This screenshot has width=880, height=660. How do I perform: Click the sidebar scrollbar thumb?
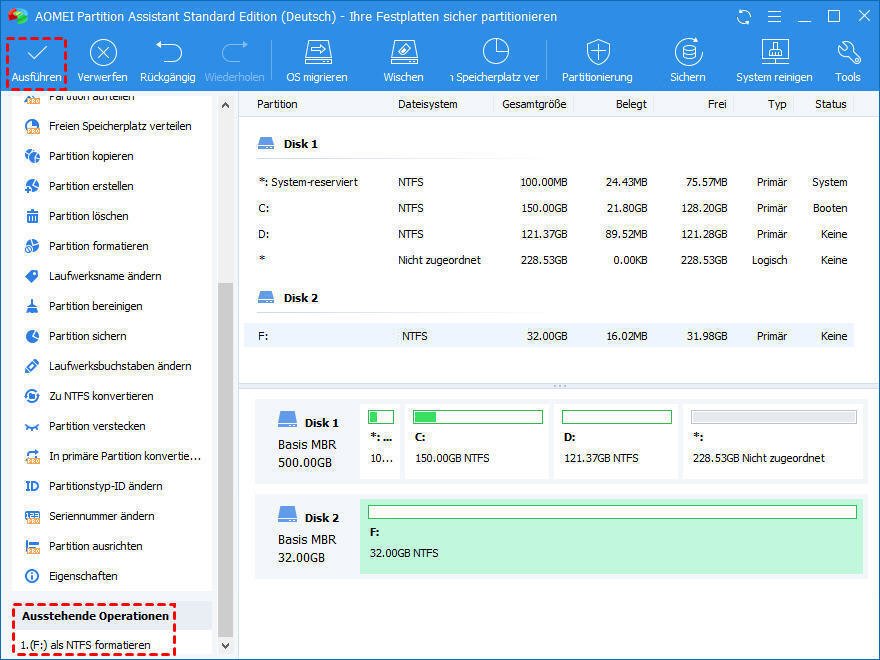226,460
